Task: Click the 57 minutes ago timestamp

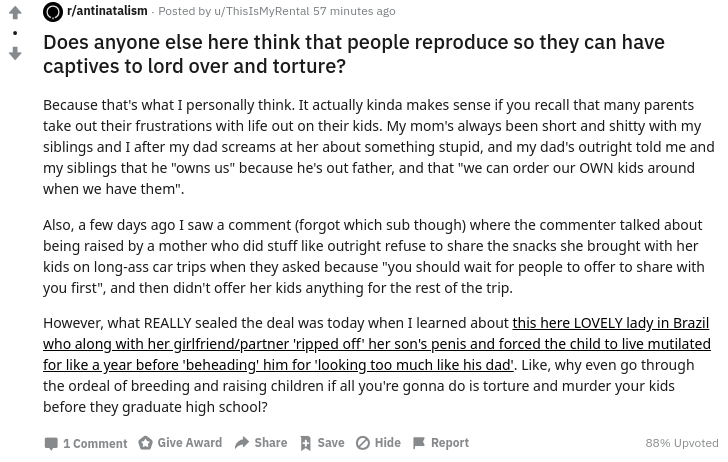Action: point(354,11)
